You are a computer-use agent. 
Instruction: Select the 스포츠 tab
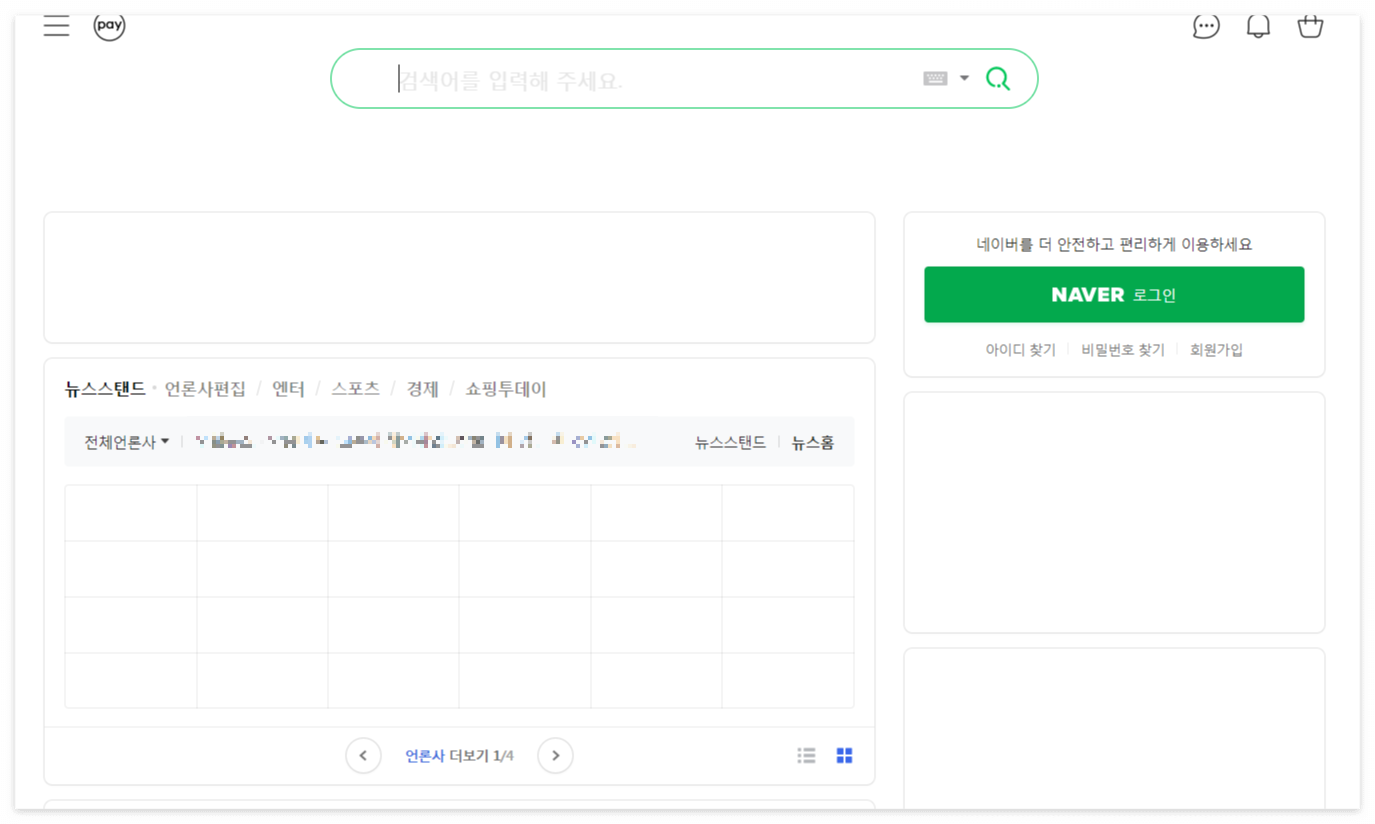coord(355,389)
